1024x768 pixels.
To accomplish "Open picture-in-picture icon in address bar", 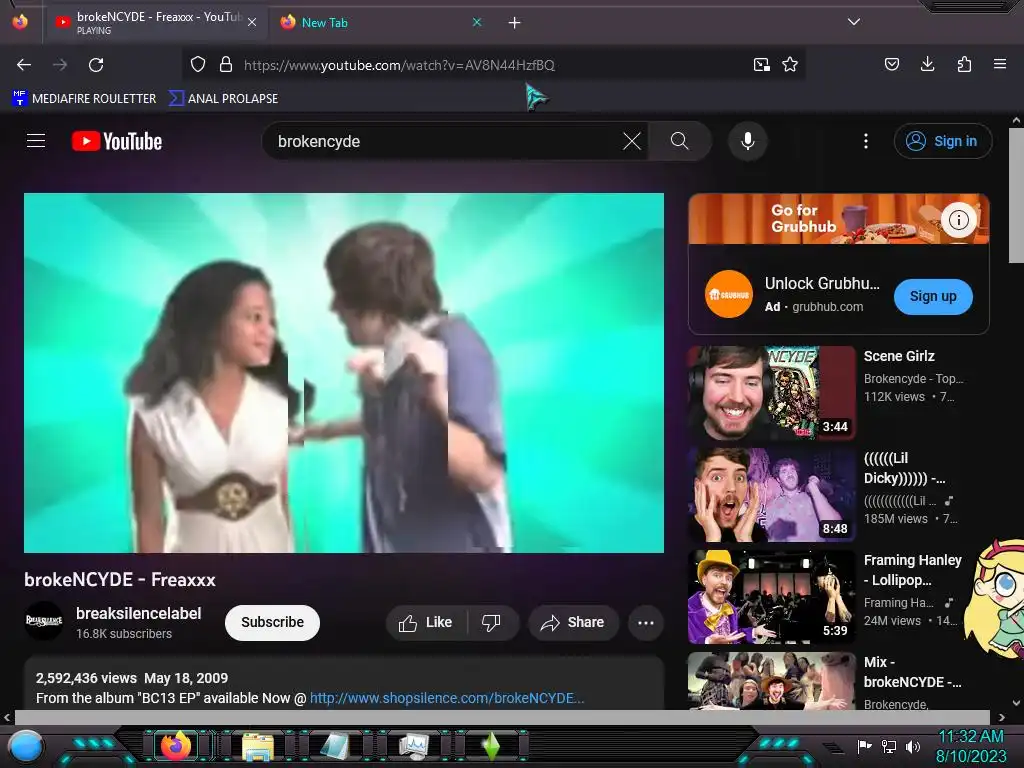I will coord(761,65).
